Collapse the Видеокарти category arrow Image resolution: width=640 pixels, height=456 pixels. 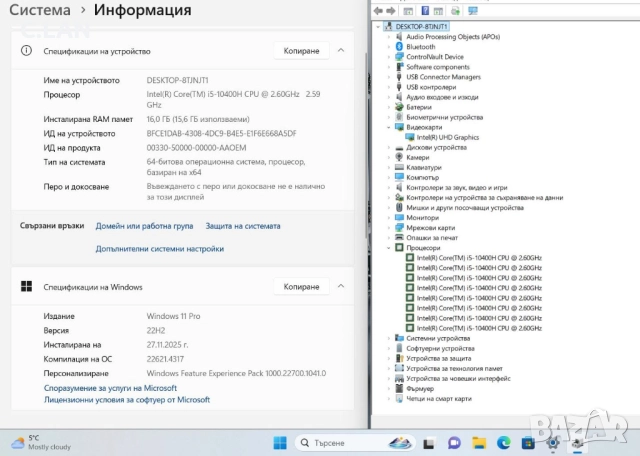click(389, 127)
